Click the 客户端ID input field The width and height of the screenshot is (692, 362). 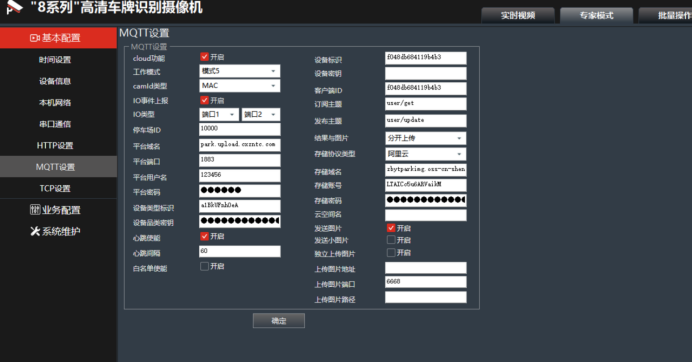pyautogui.click(x=425, y=88)
